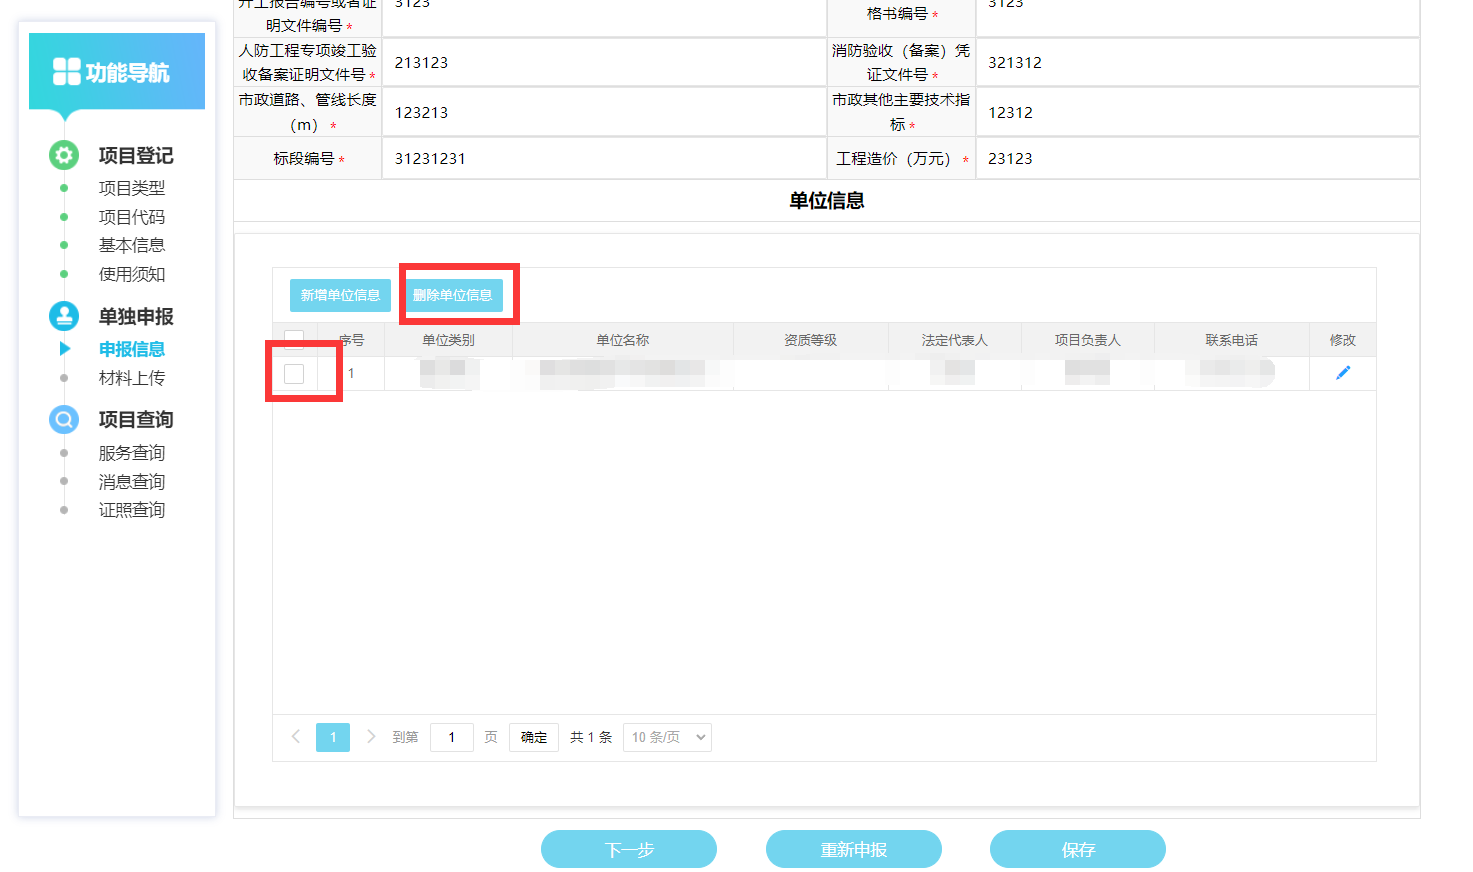Open 材料上传 in the sidebar
This screenshot has width=1473, height=872.
click(131, 378)
